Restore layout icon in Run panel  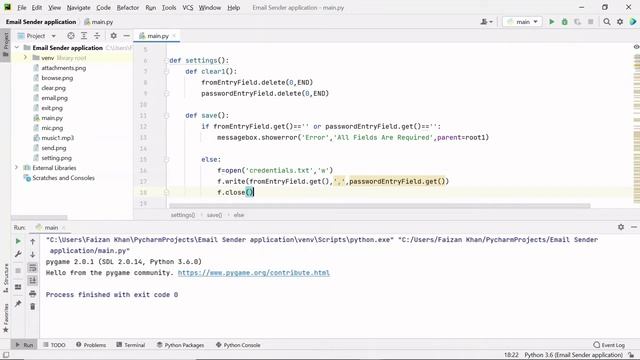[x=18, y=287]
